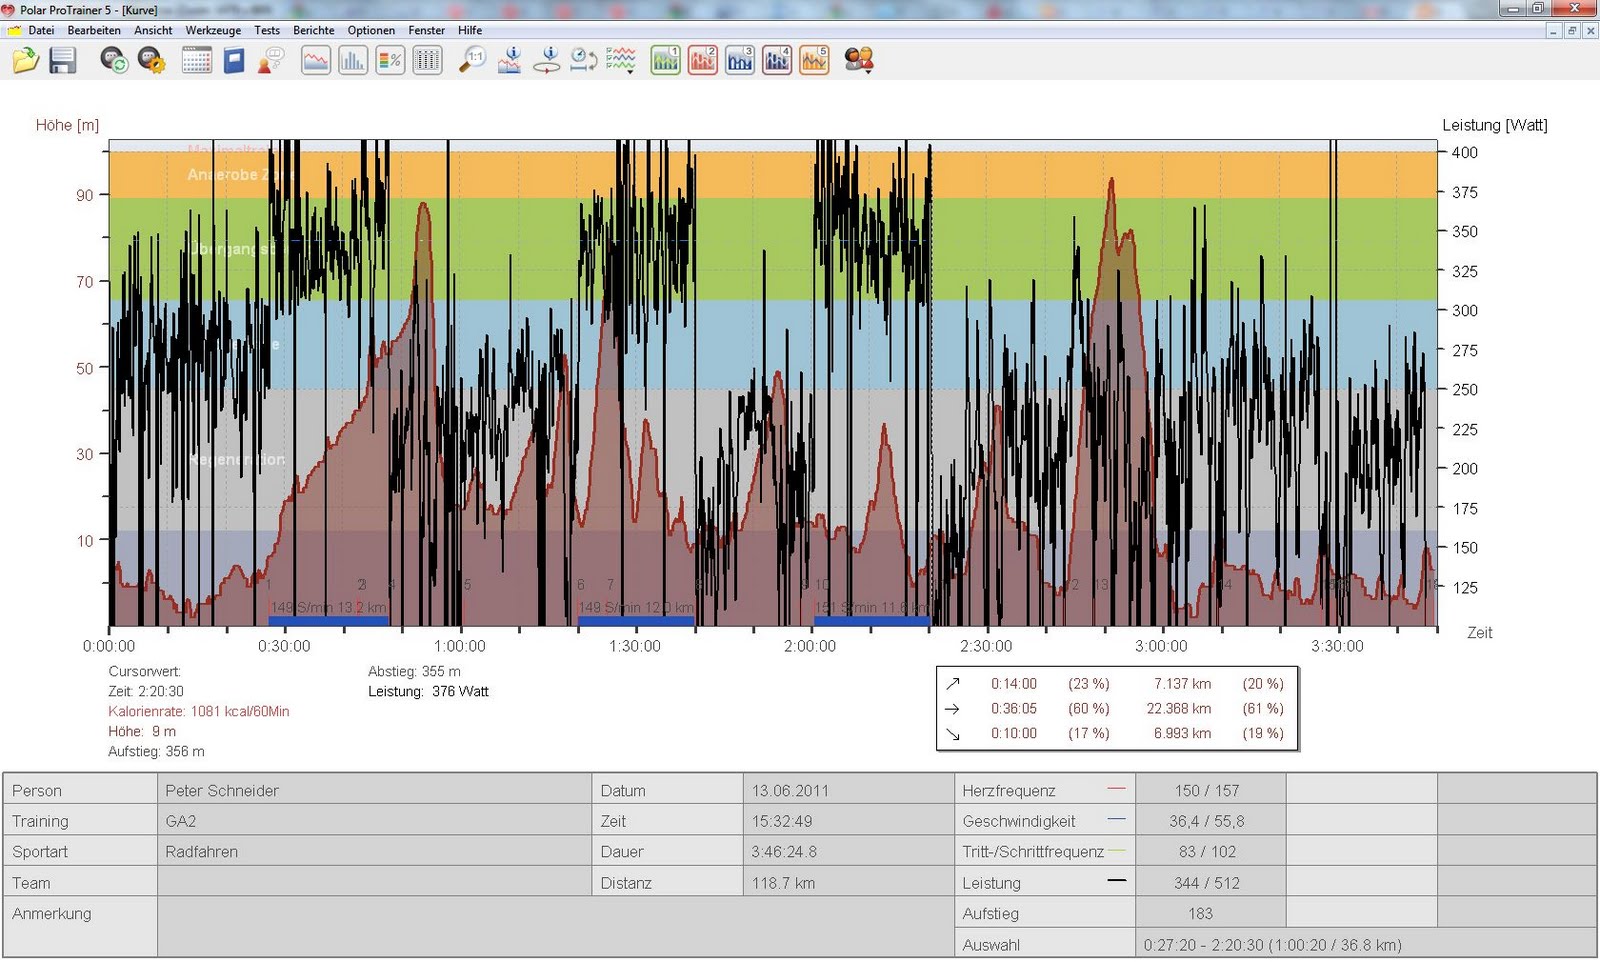Open the blue diary book icon
Image resolution: width=1600 pixels, height=962 pixels.
click(x=234, y=61)
